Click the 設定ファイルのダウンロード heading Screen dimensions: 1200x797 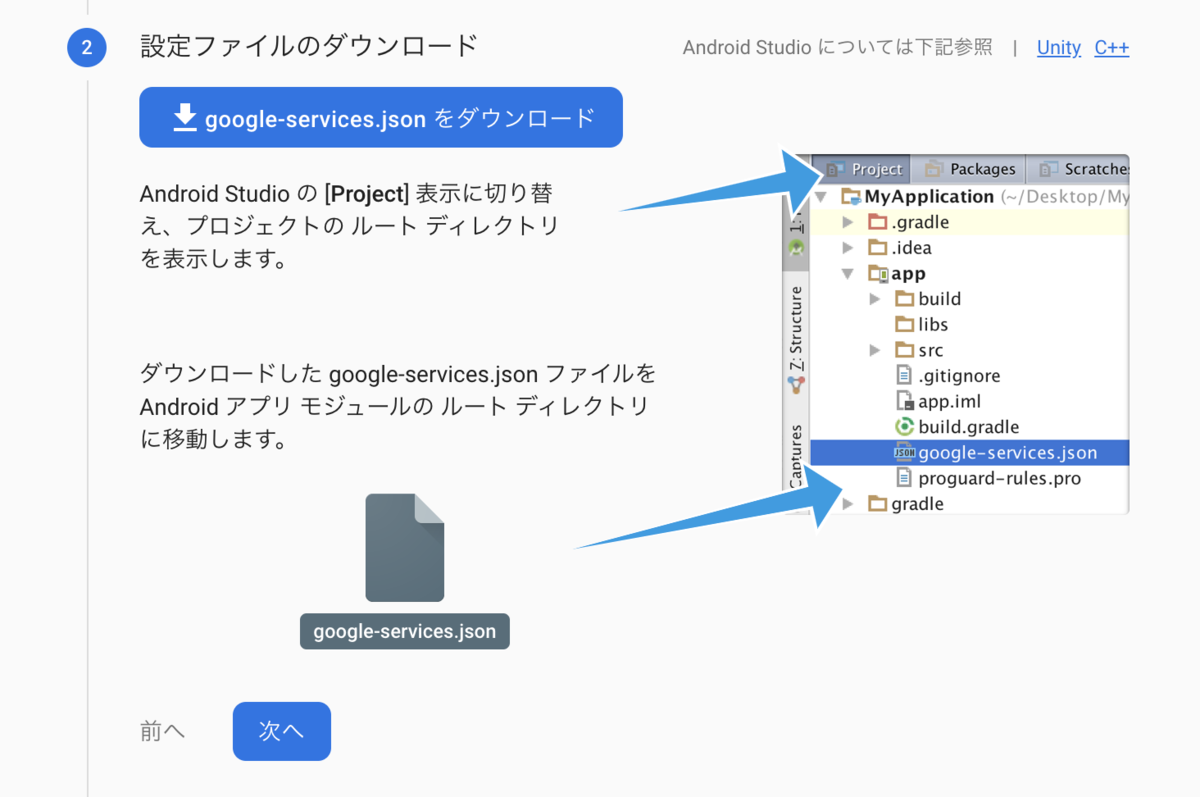[309, 46]
